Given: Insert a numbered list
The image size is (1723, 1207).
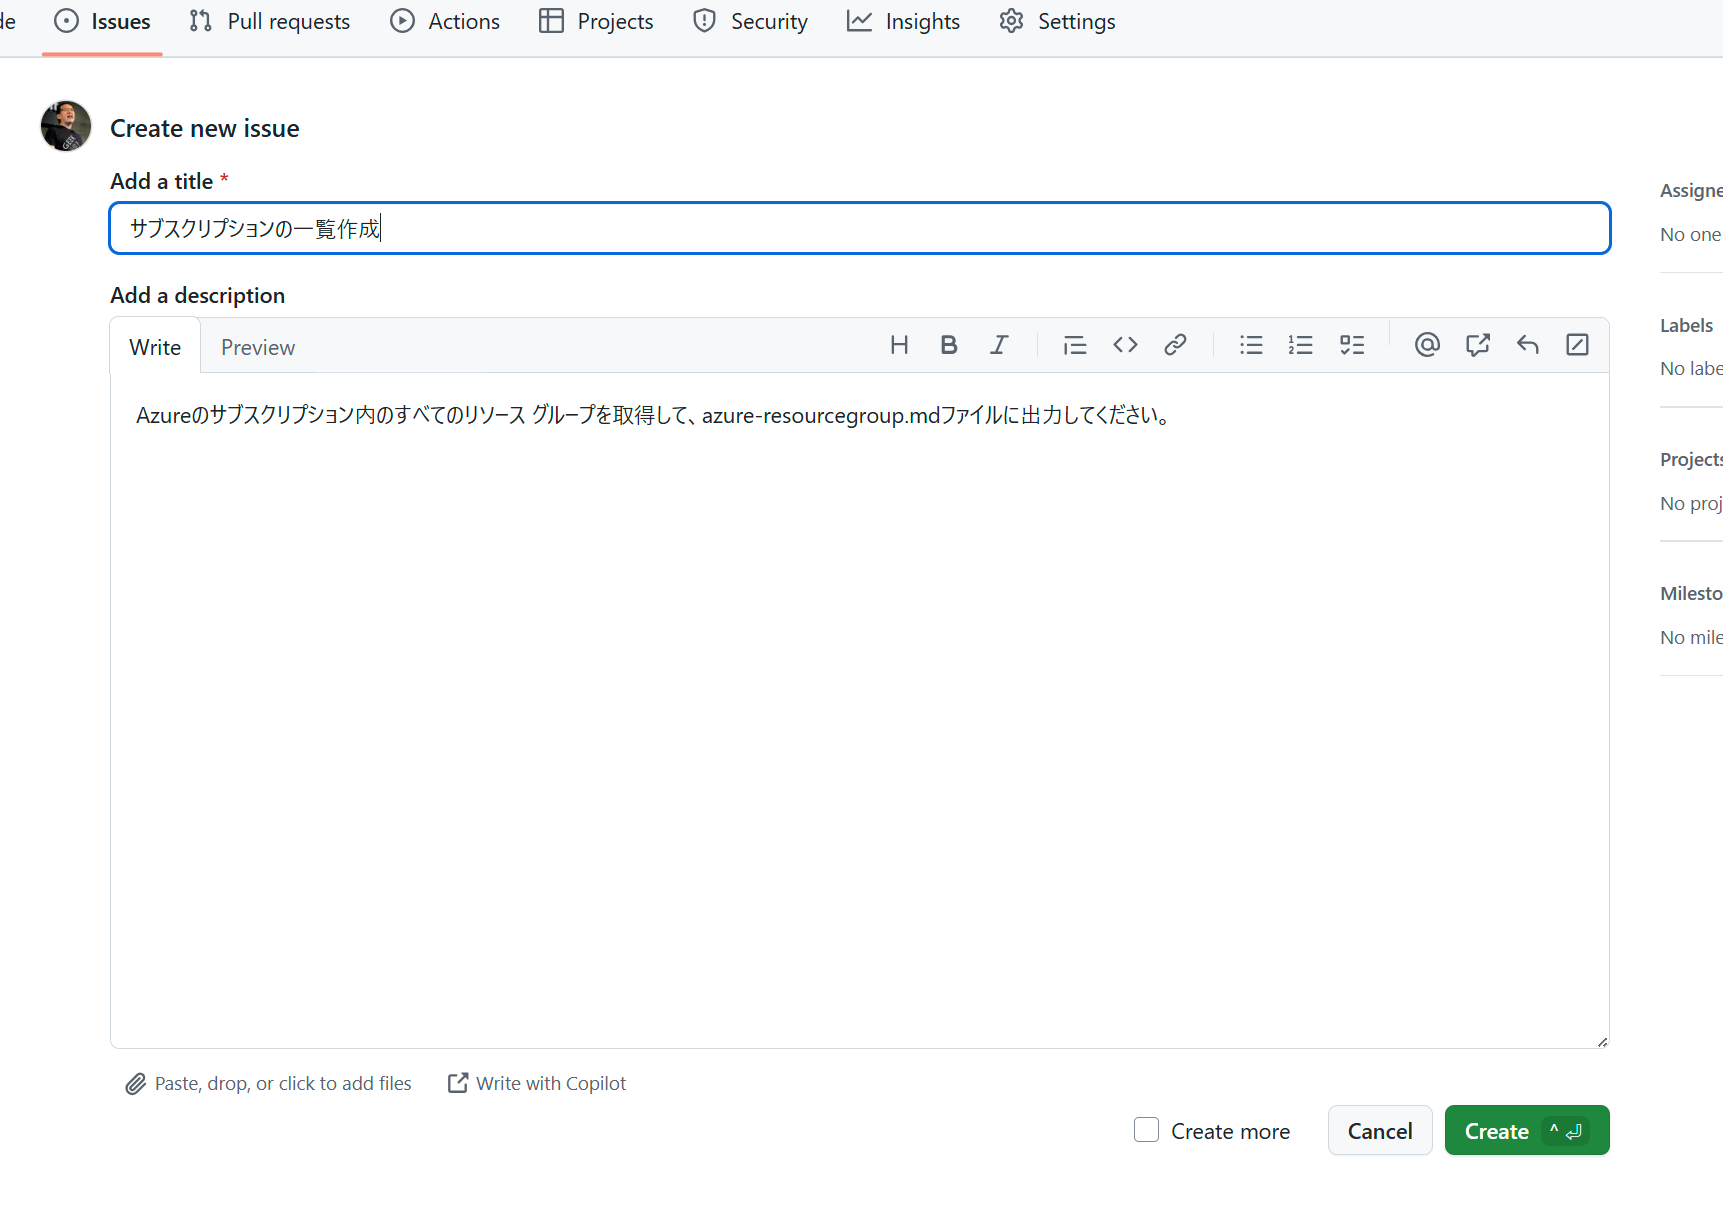Looking at the screenshot, I should click(1300, 345).
